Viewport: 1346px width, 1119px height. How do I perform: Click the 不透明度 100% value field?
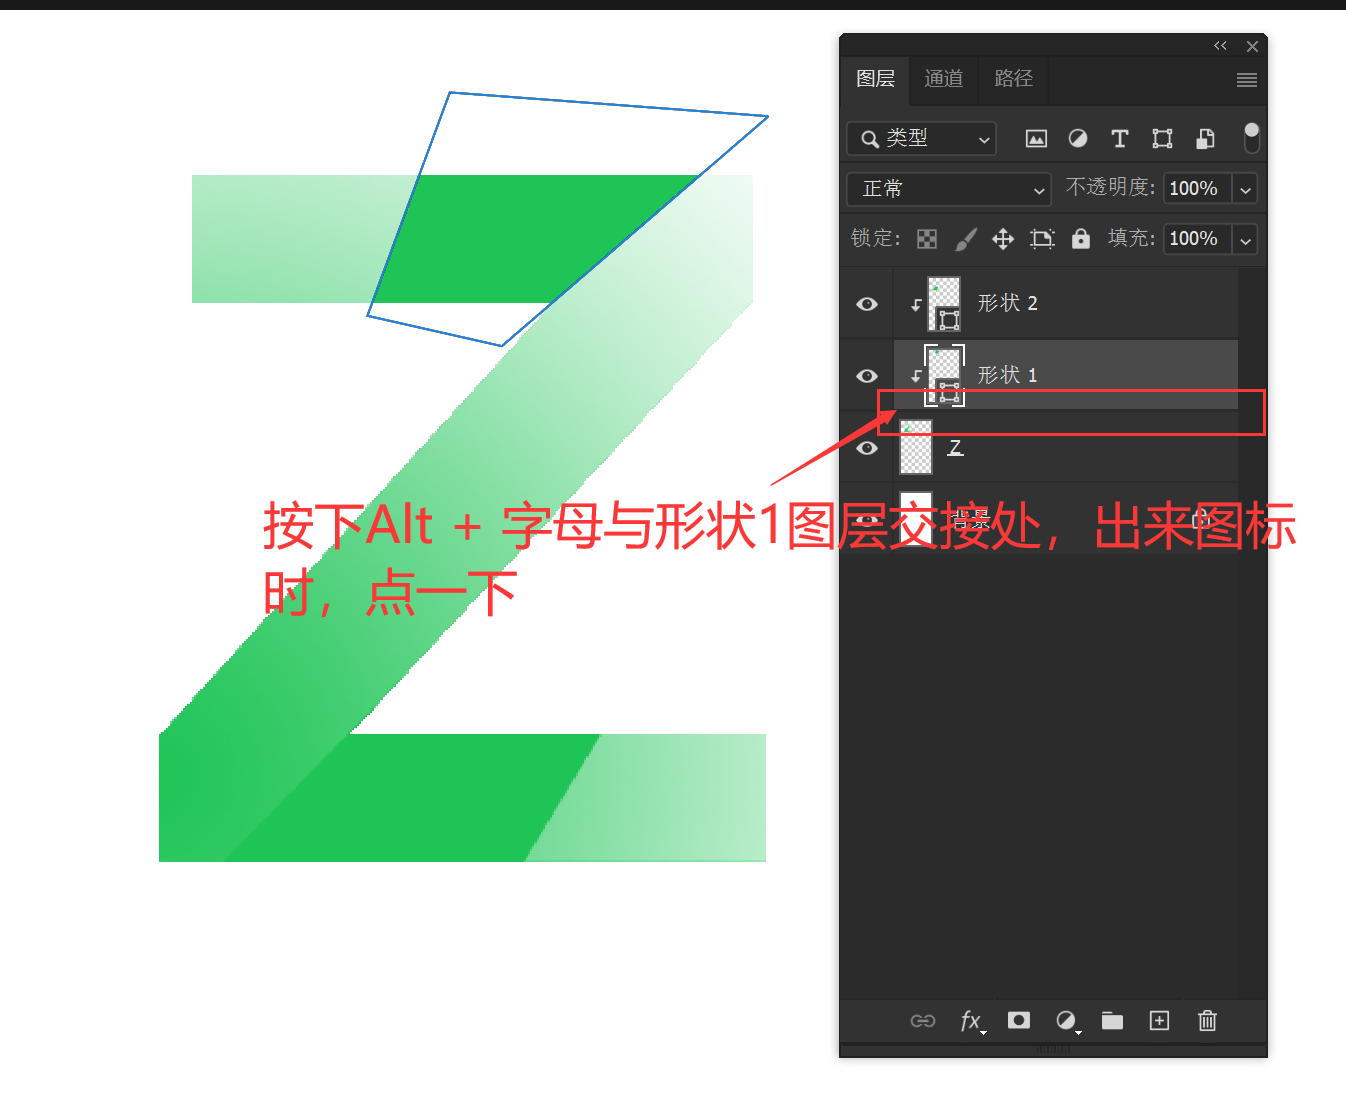[1197, 189]
